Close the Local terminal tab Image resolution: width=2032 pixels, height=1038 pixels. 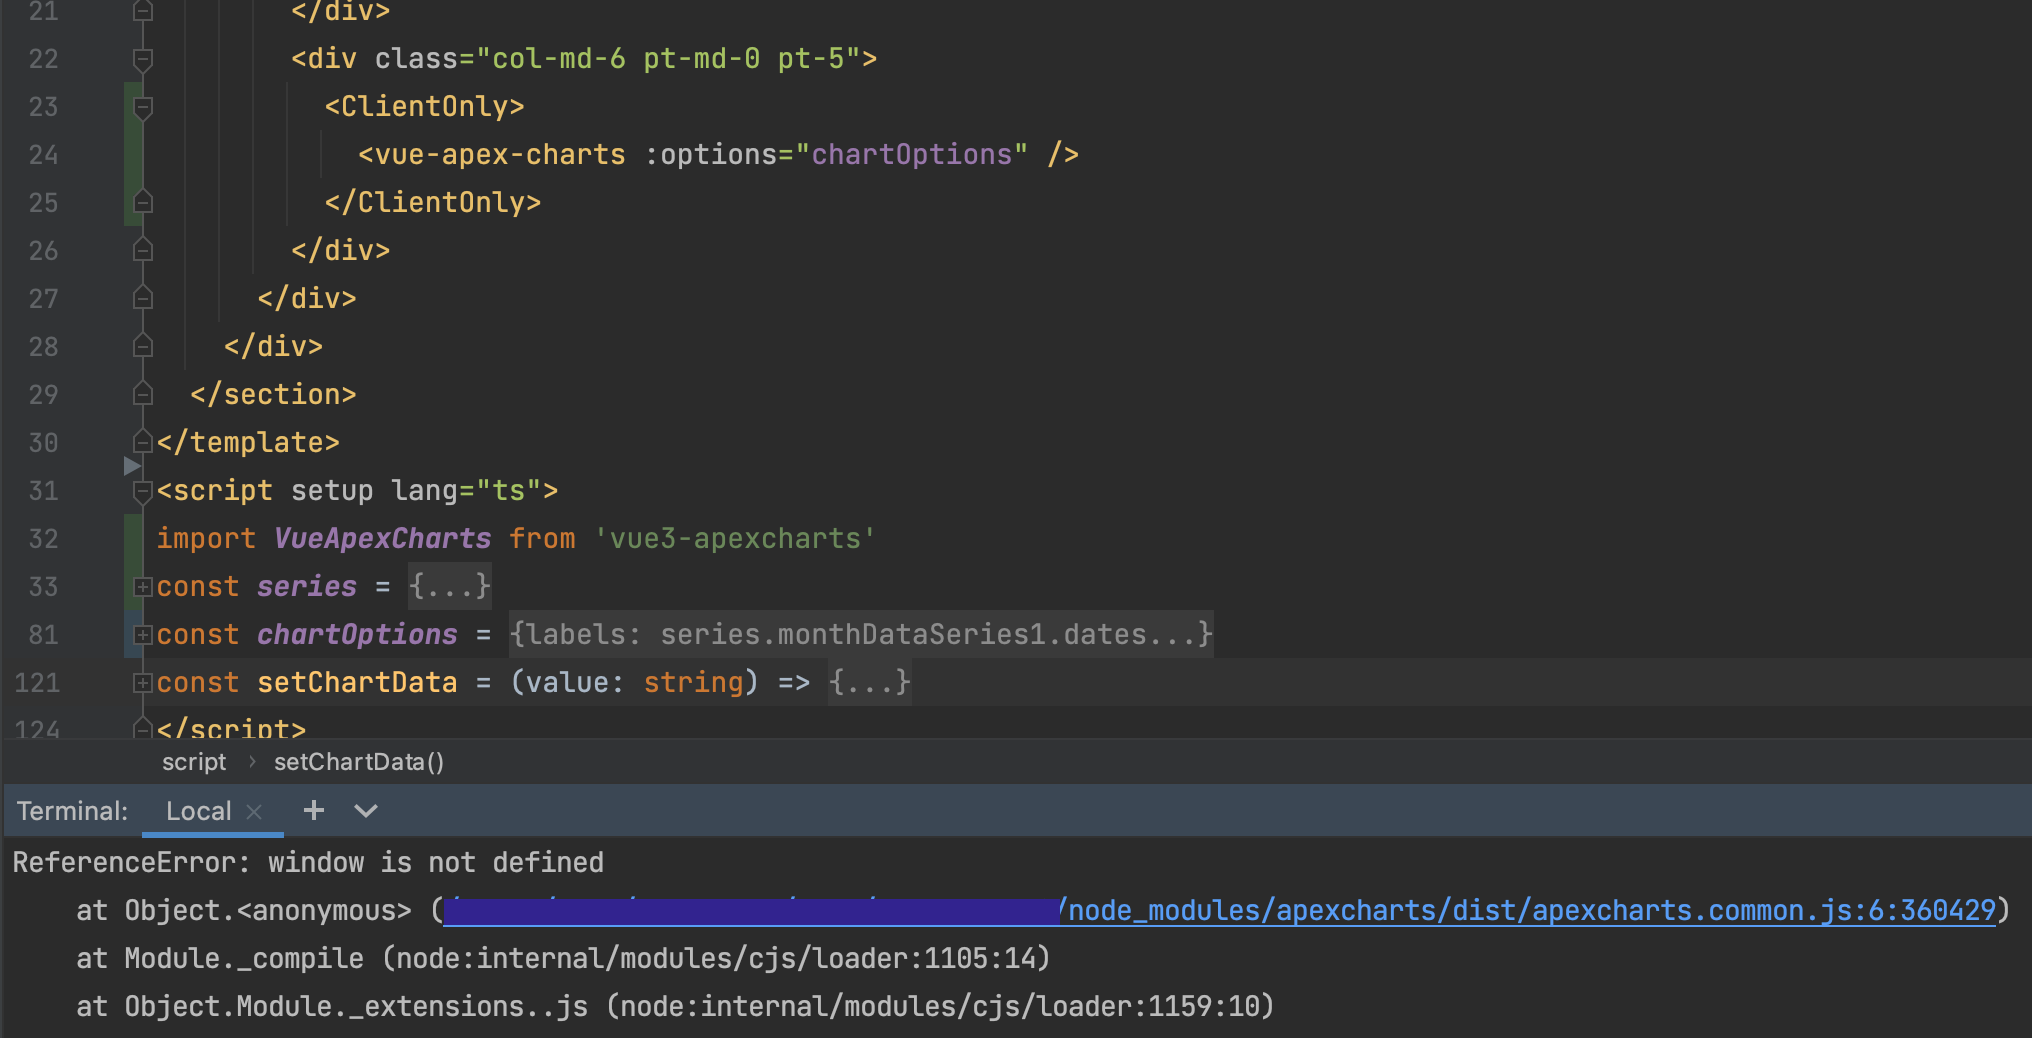[254, 812]
